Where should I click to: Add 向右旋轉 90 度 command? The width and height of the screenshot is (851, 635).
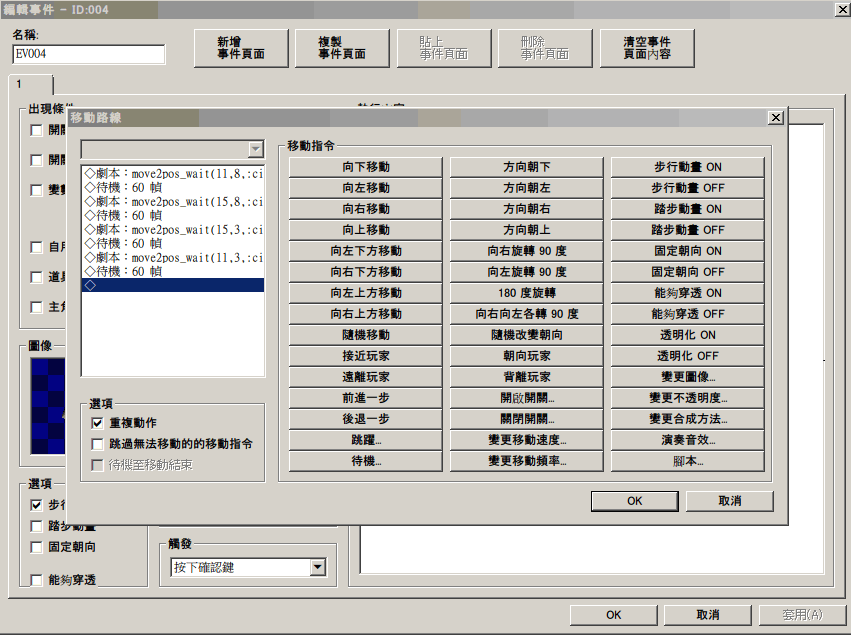click(x=526, y=251)
